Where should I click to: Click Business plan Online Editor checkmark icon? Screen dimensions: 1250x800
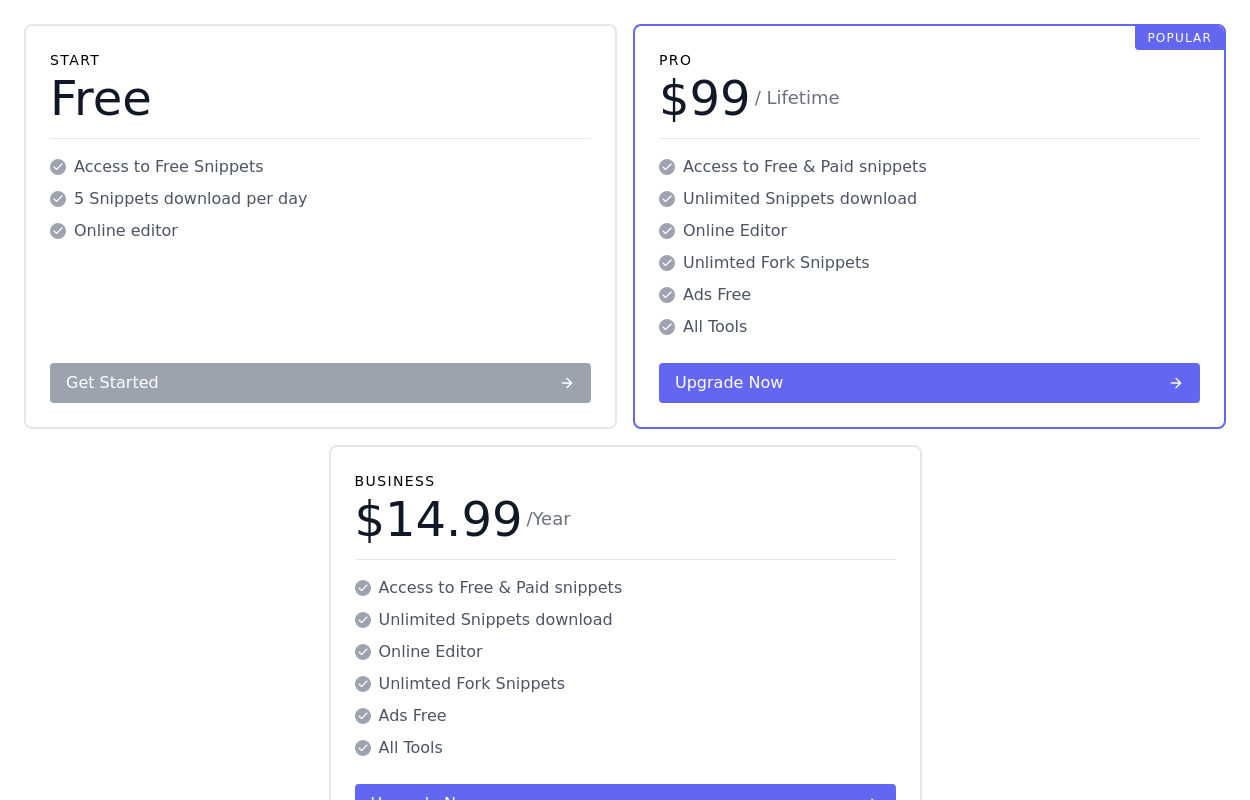(x=363, y=652)
